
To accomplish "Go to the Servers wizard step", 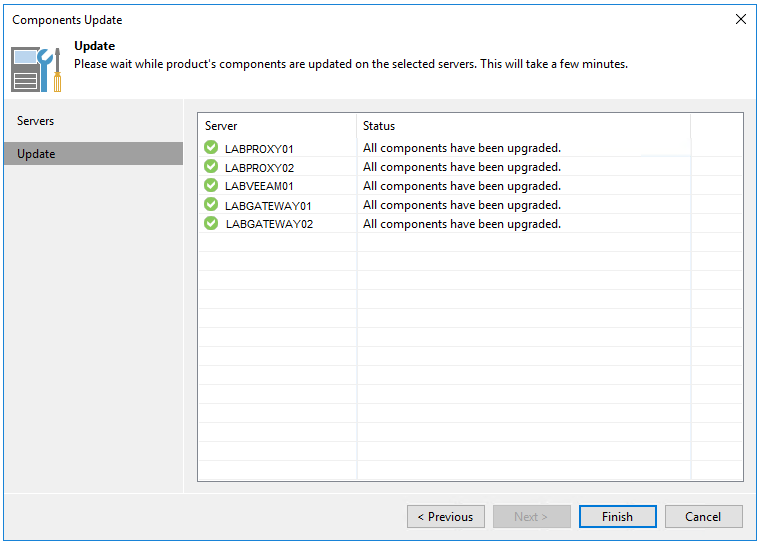I will 36,121.
